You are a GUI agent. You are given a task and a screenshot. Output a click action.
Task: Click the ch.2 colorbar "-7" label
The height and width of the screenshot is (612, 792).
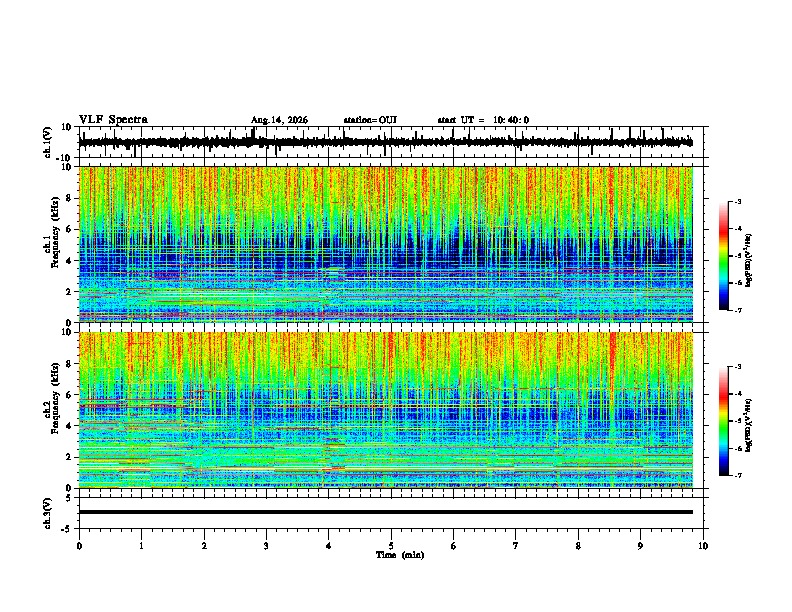point(738,476)
